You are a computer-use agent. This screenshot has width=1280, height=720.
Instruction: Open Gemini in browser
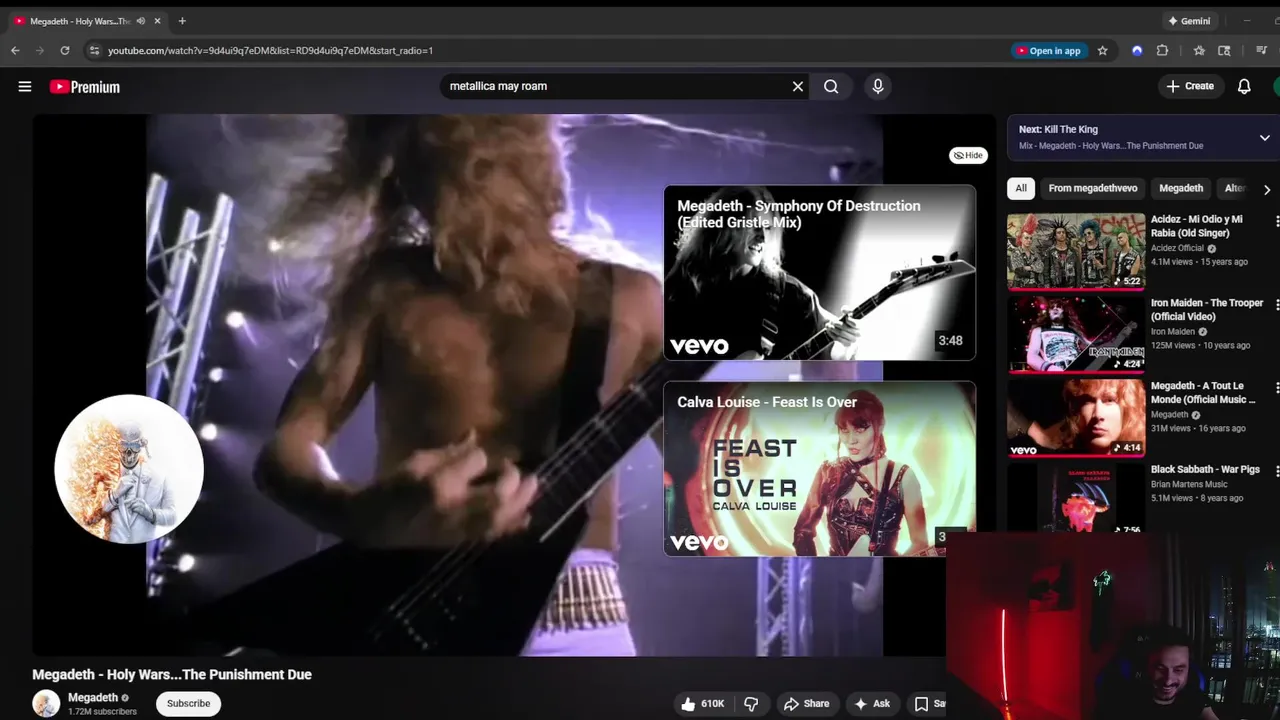click(x=1188, y=21)
